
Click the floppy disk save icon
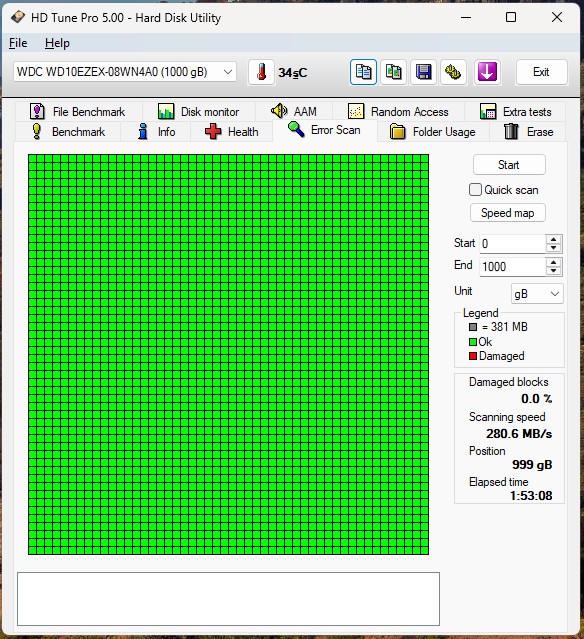(423, 72)
